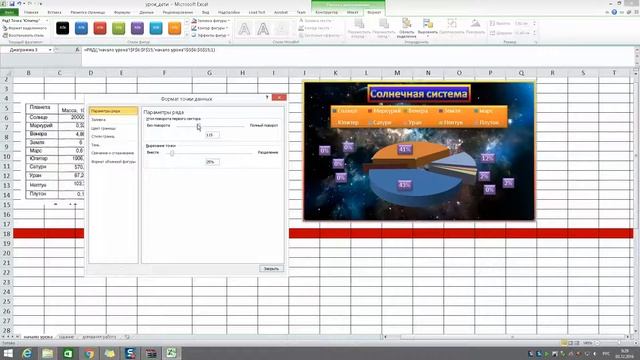Select Формат объемной фигуры in dialog
The width and height of the screenshot is (640, 360).
click(113, 162)
